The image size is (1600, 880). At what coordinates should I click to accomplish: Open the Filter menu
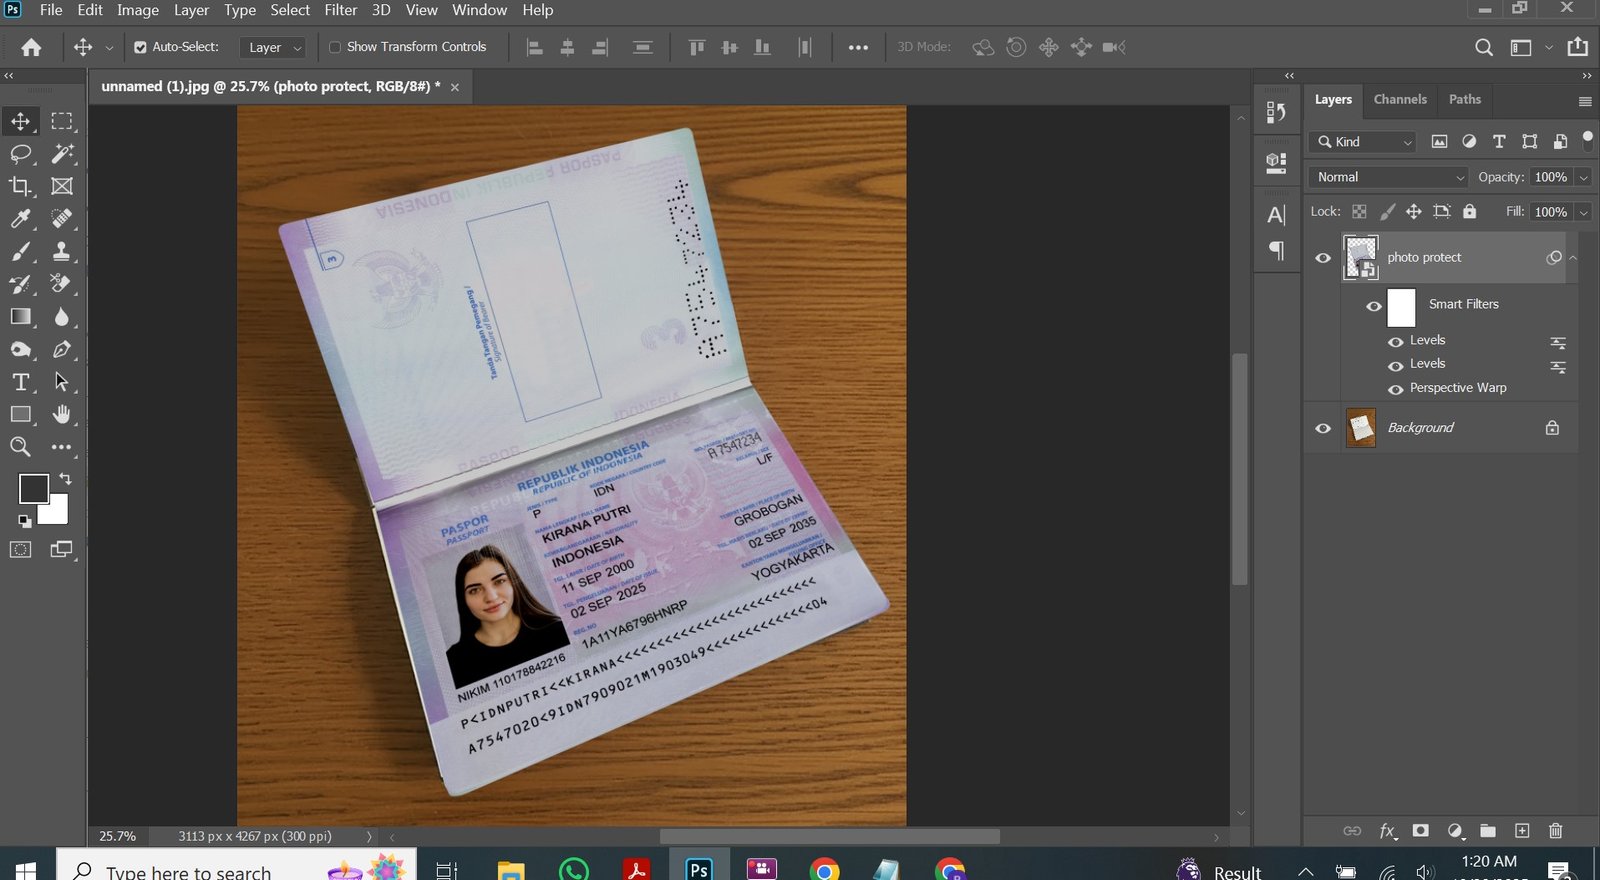[x=340, y=10]
